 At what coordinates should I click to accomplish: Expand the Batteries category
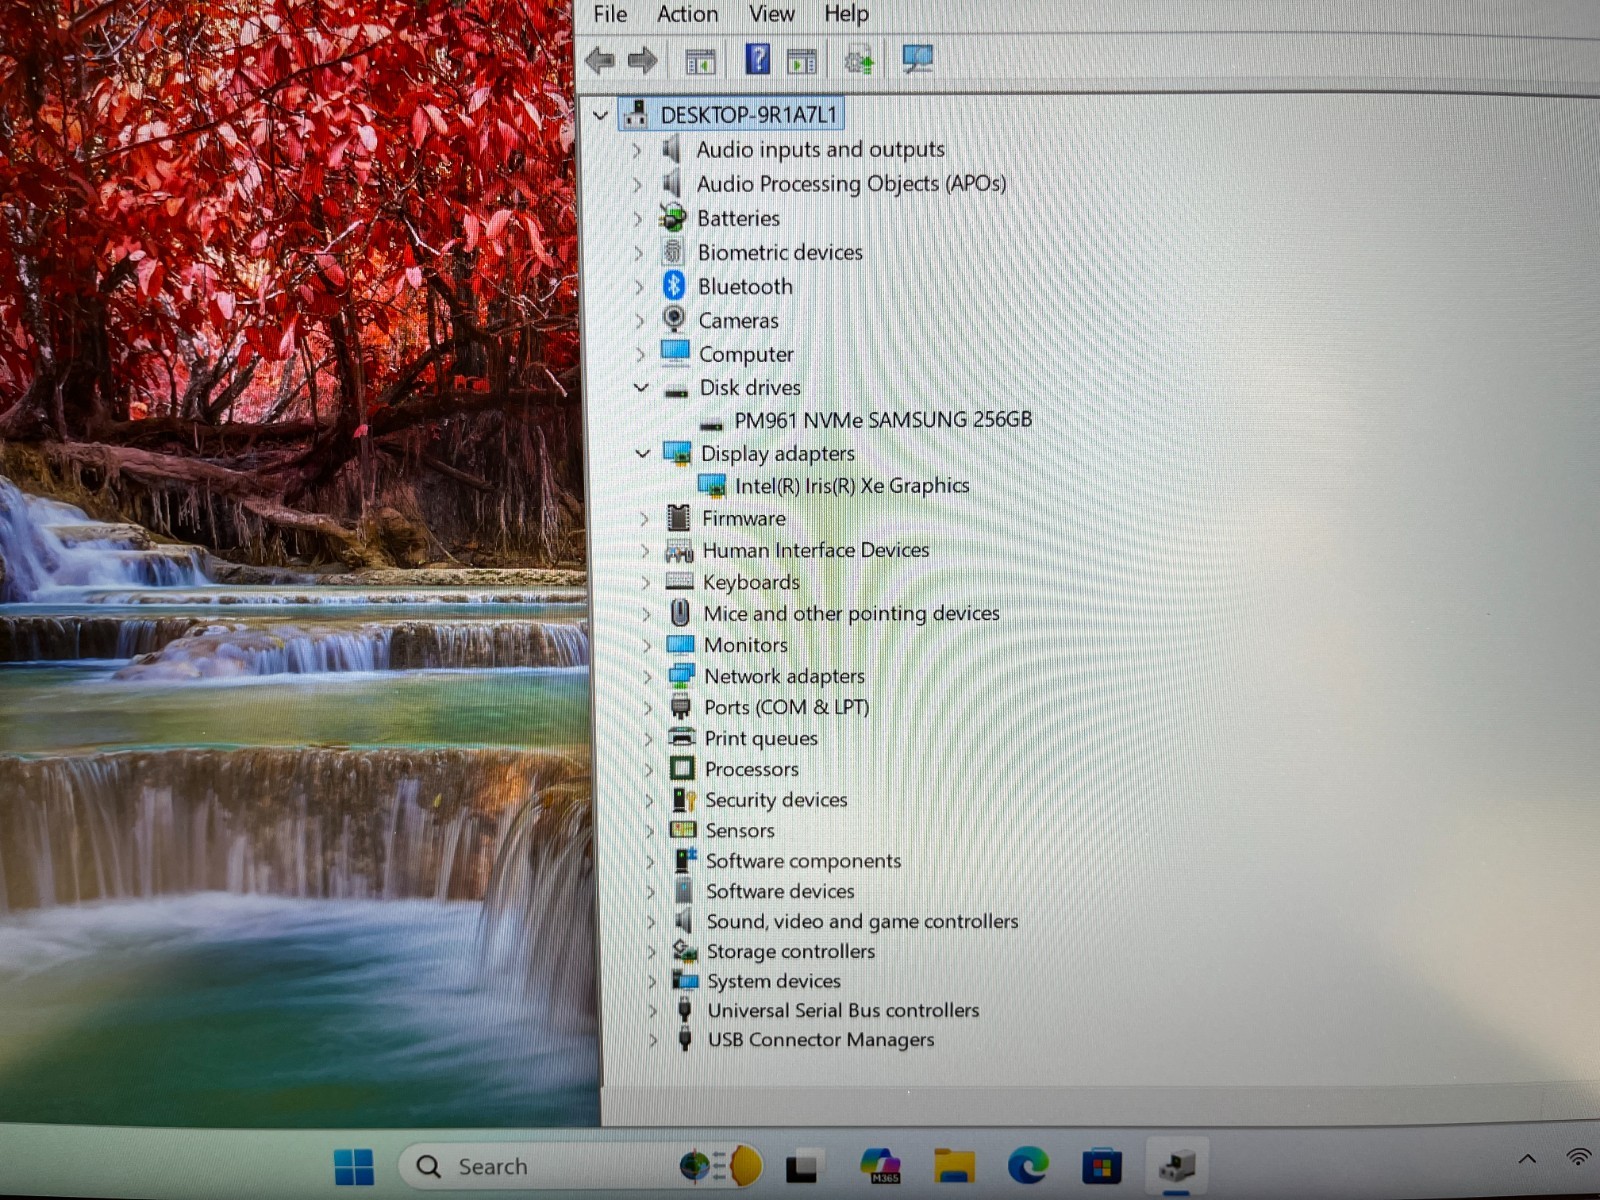pyautogui.click(x=638, y=218)
